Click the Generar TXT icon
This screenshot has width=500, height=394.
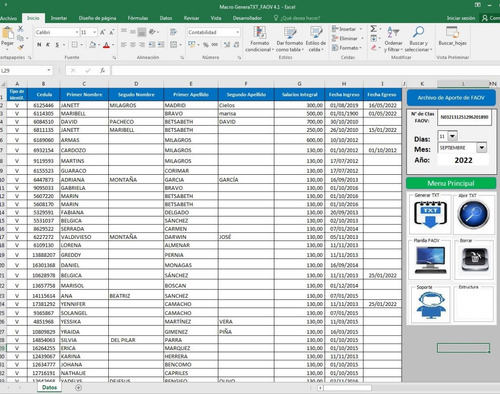click(430, 214)
